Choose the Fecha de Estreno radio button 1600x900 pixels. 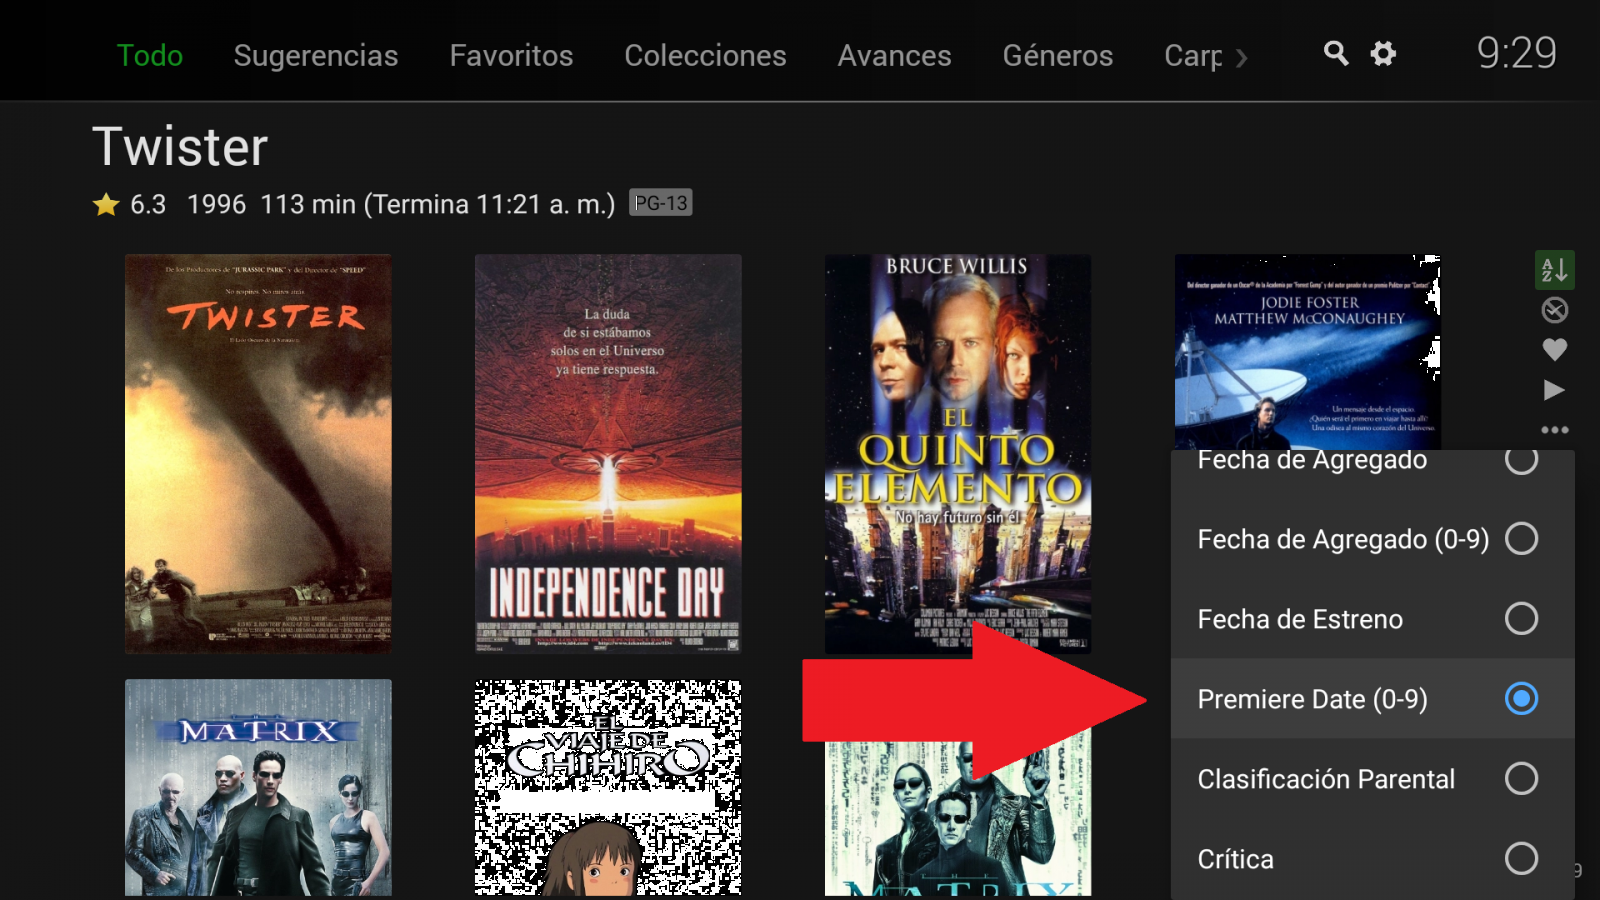(1521, 619)
